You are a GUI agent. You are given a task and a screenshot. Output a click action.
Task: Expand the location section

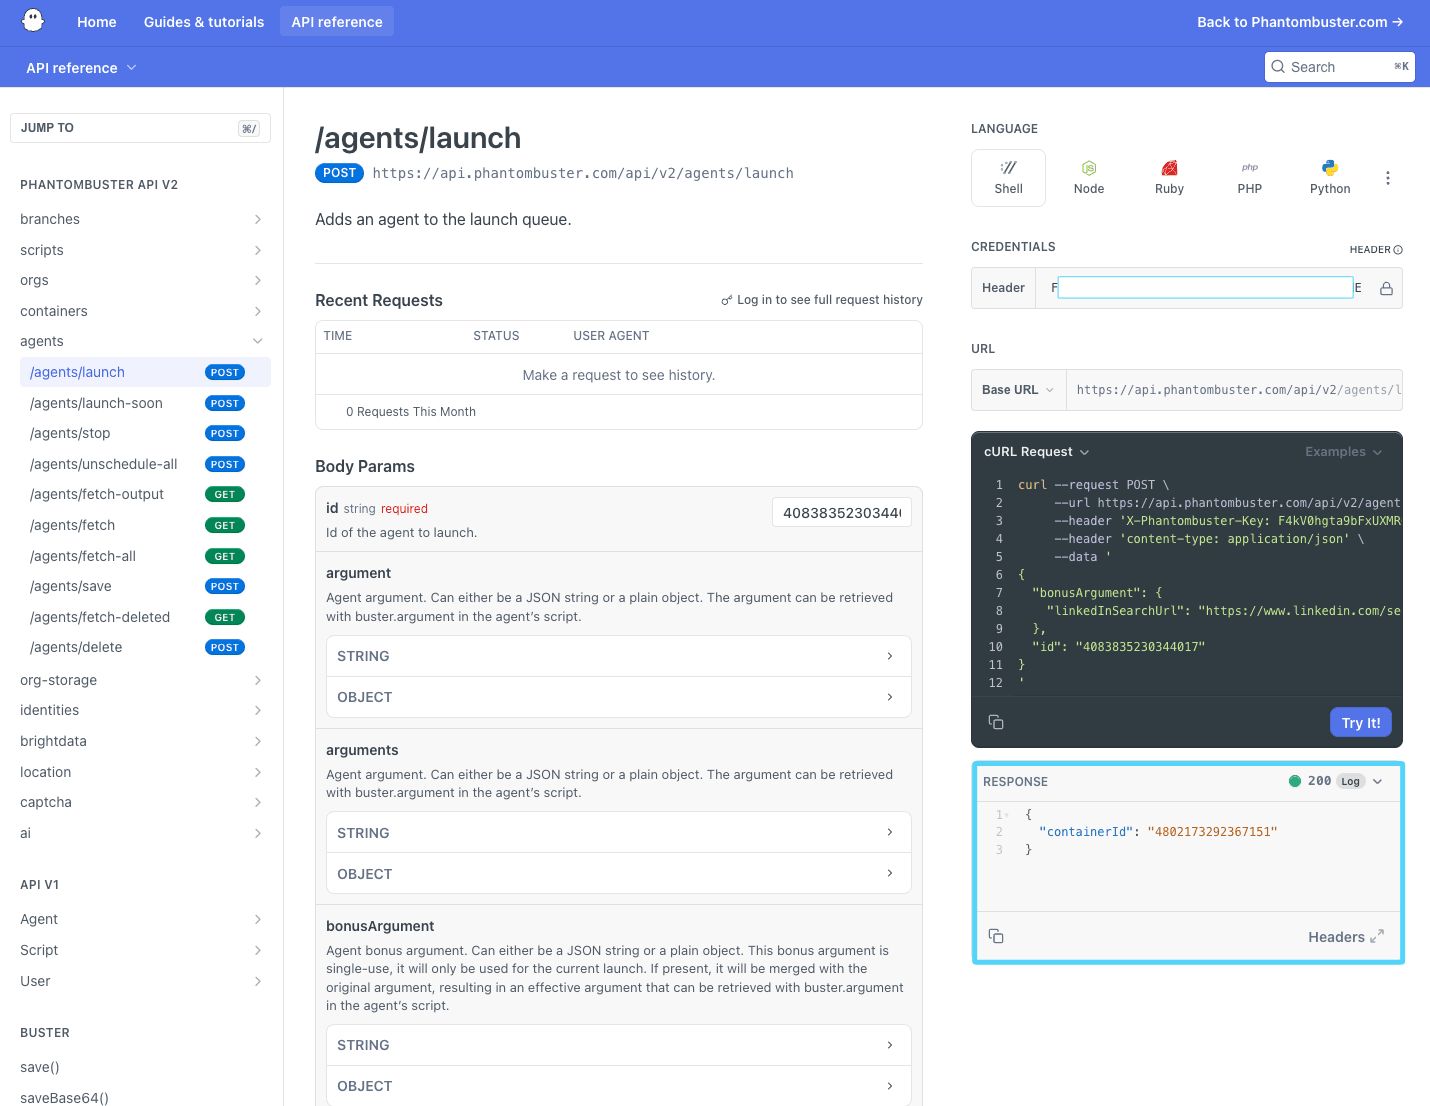tap(257, 772)
